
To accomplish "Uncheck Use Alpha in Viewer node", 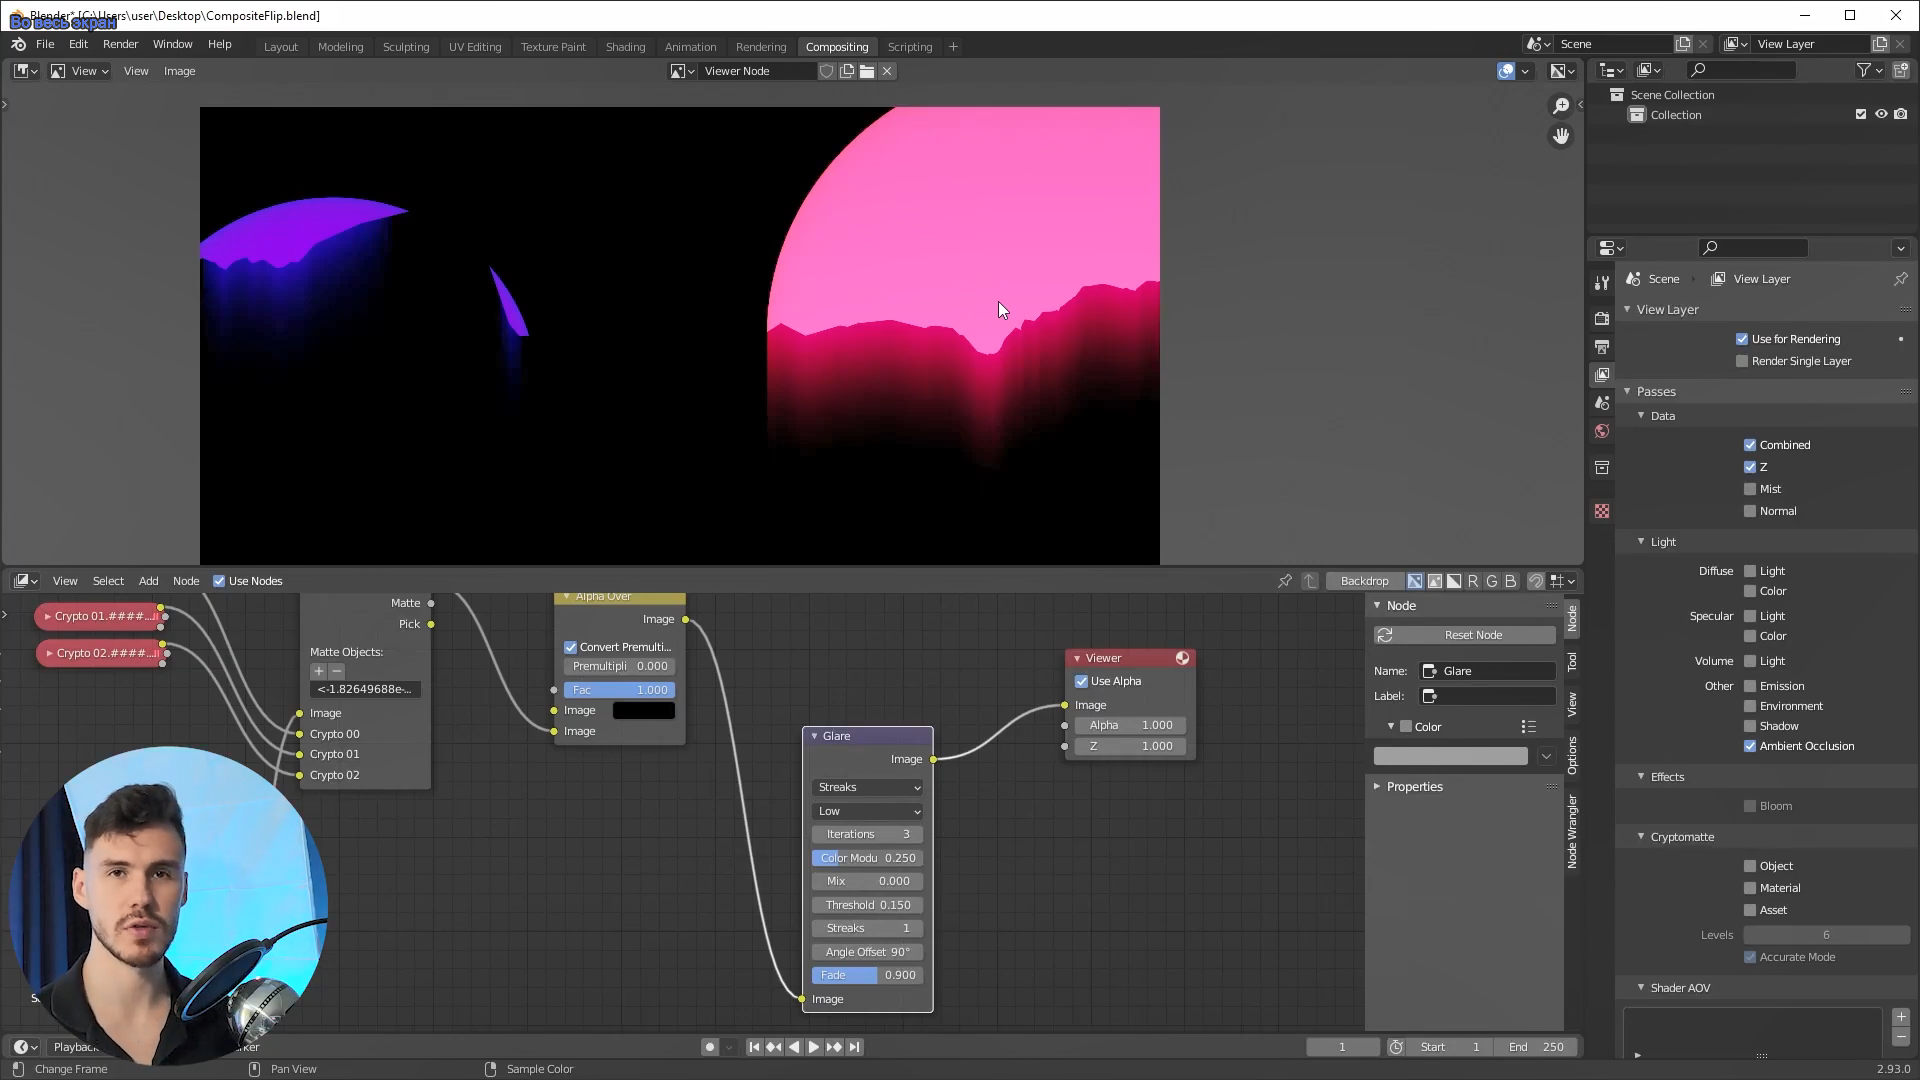I will coord(1081,681).
